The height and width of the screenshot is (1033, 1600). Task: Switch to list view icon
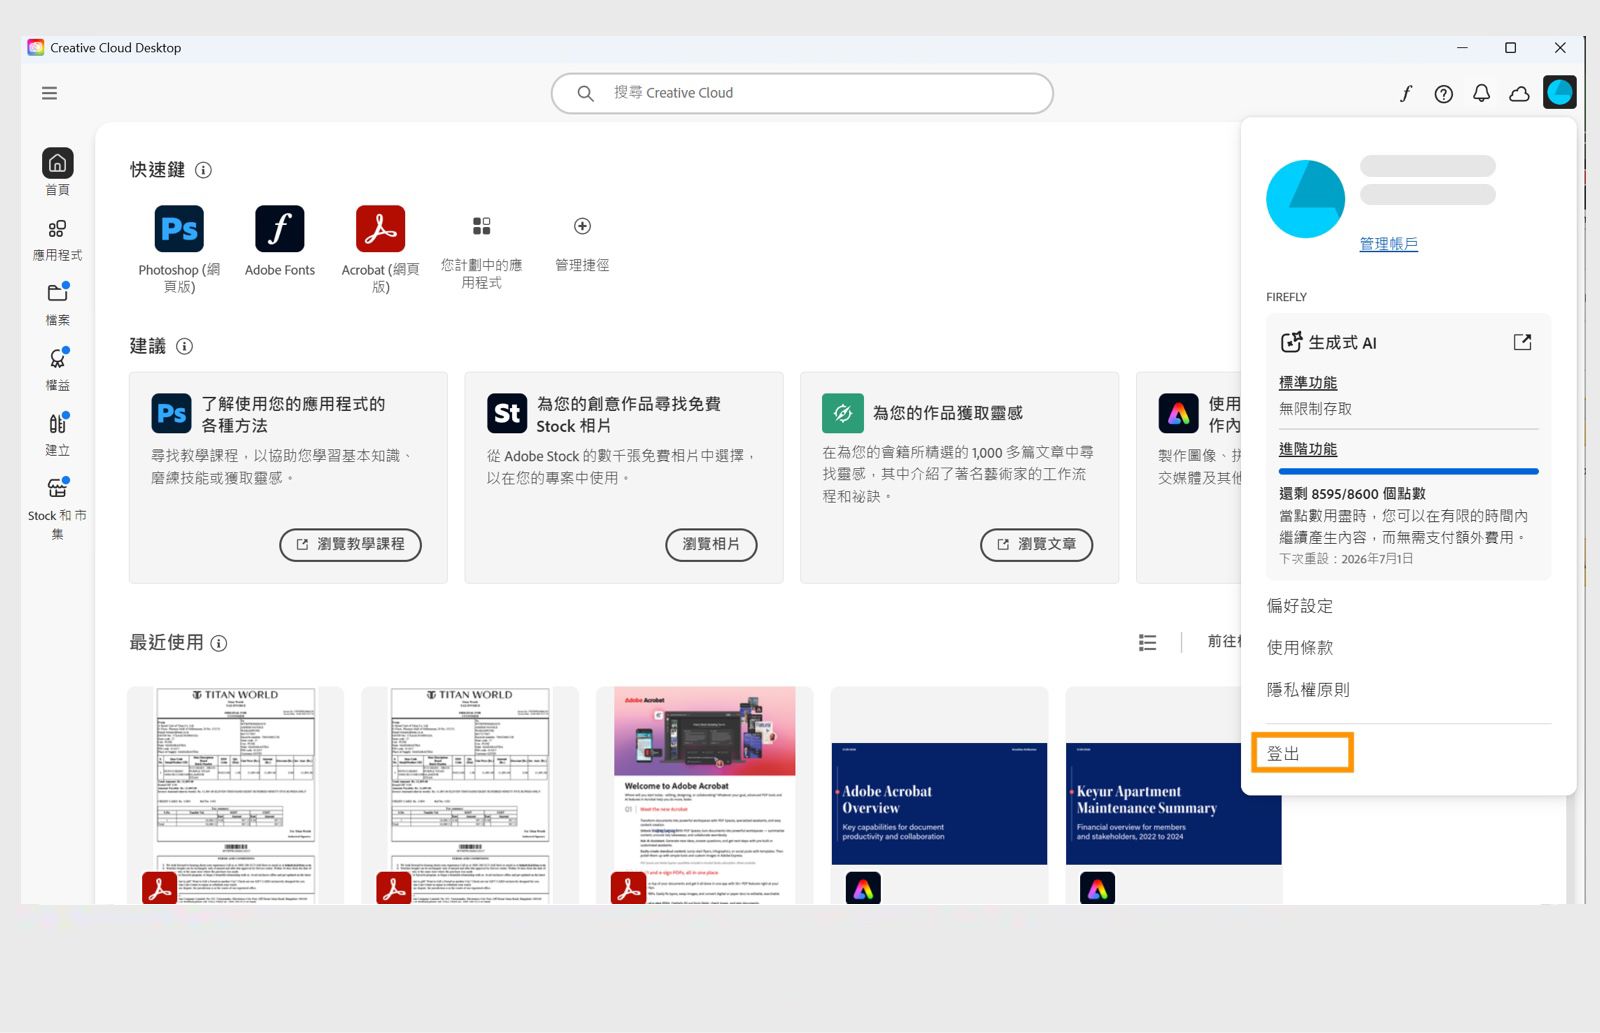[1147, 642]
